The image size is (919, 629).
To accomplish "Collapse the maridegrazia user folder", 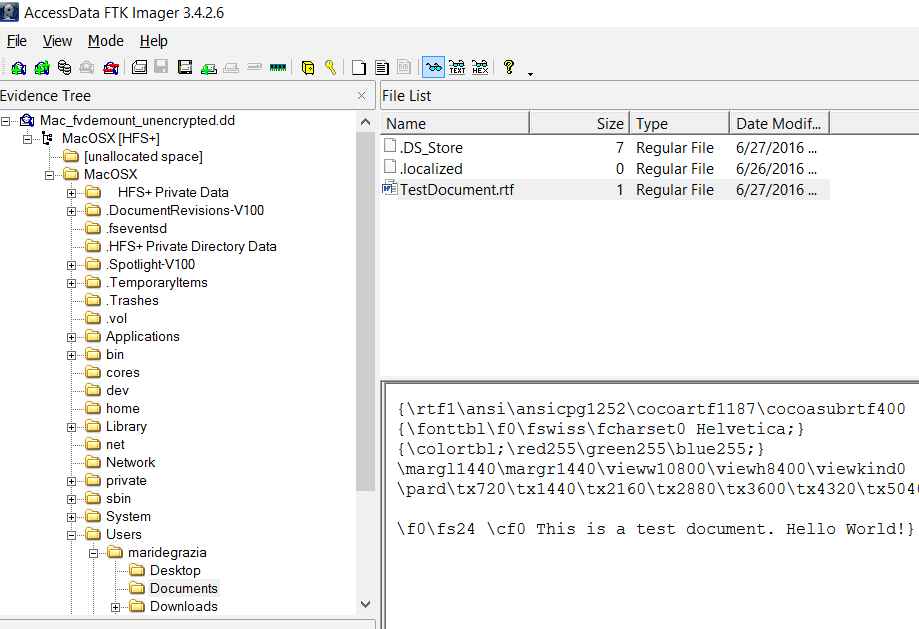I will click(x=93, y=554).
